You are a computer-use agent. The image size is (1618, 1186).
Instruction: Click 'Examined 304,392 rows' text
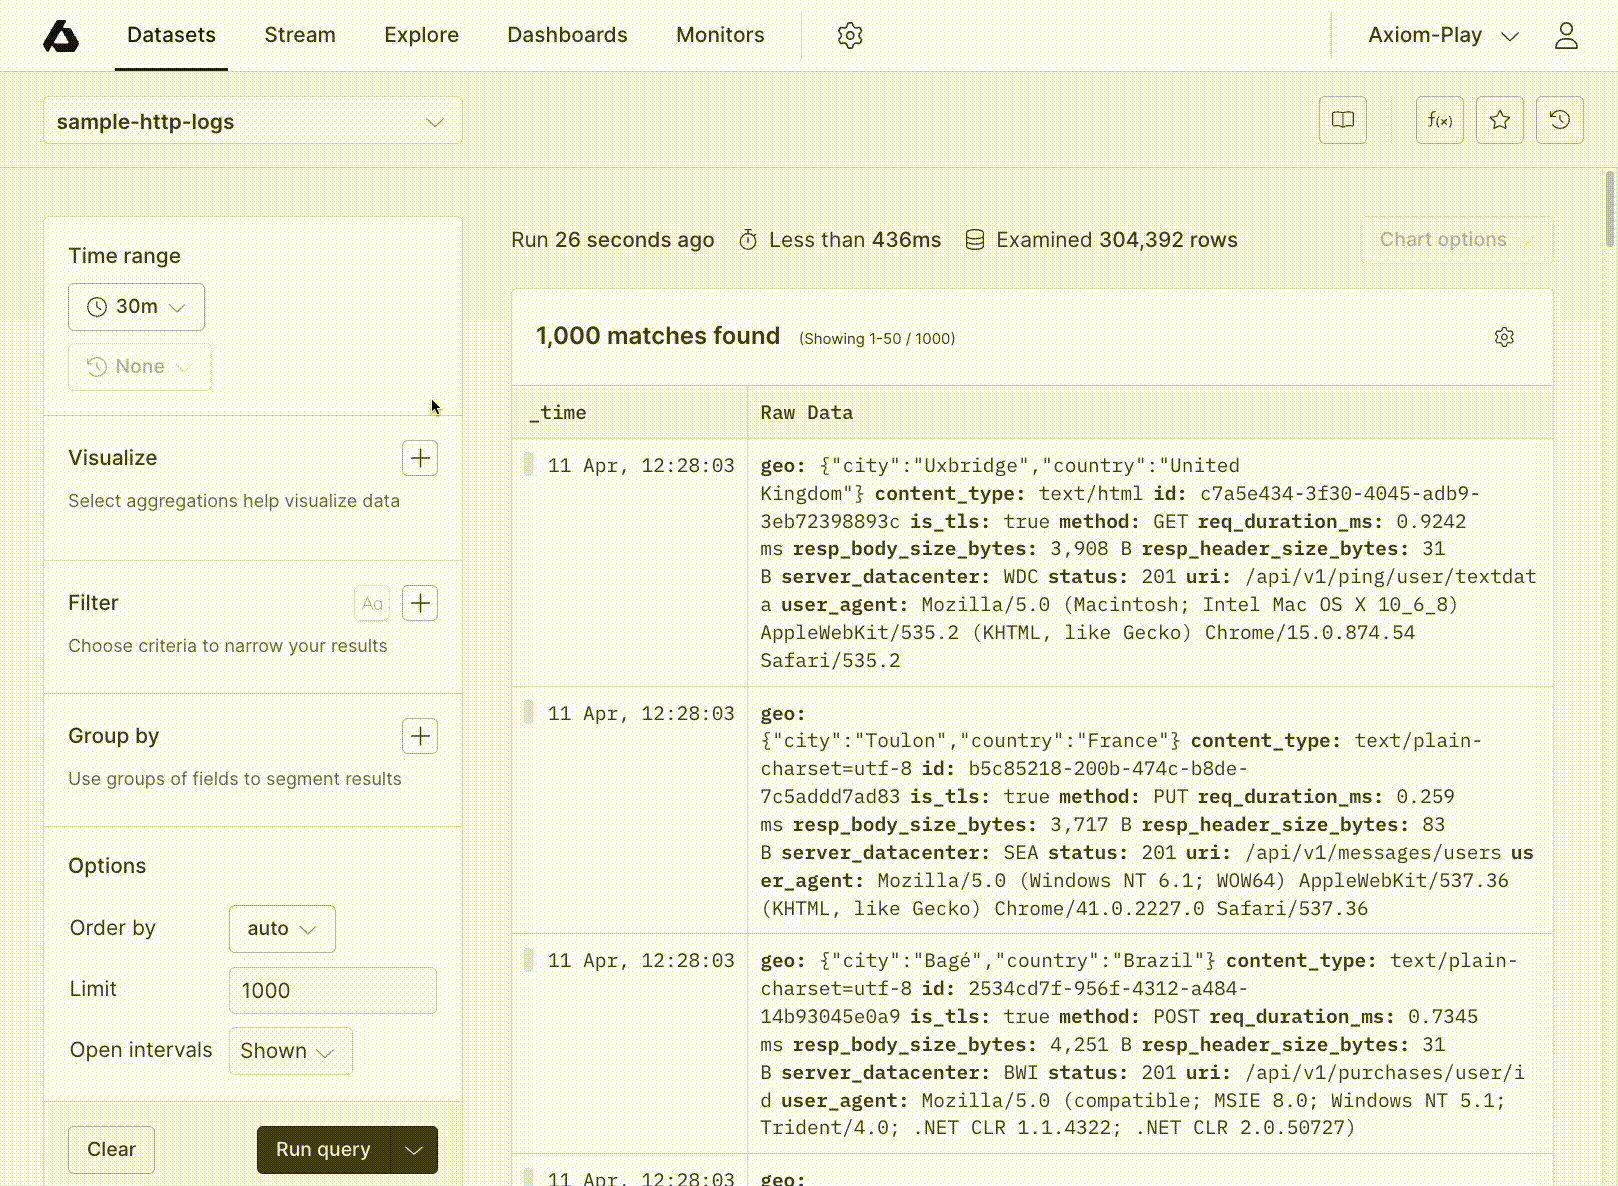pos(1117,240)
